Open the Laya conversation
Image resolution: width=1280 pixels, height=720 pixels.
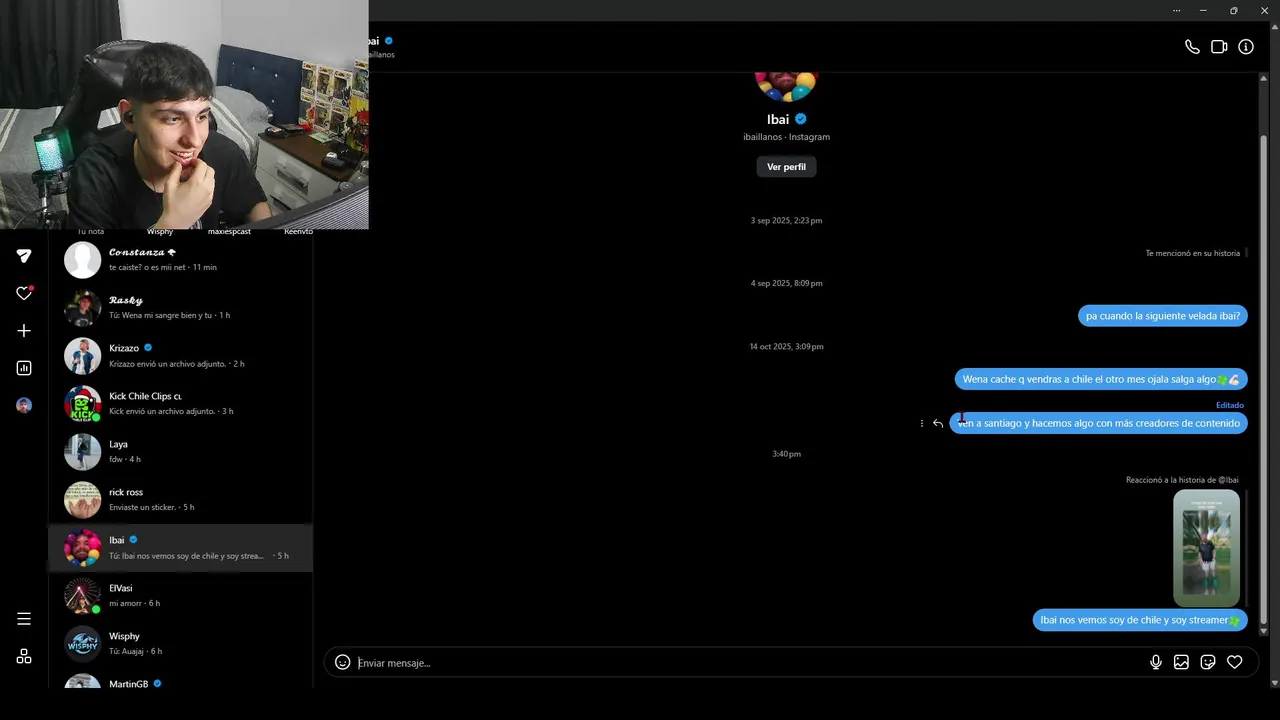tap(180, 452)
